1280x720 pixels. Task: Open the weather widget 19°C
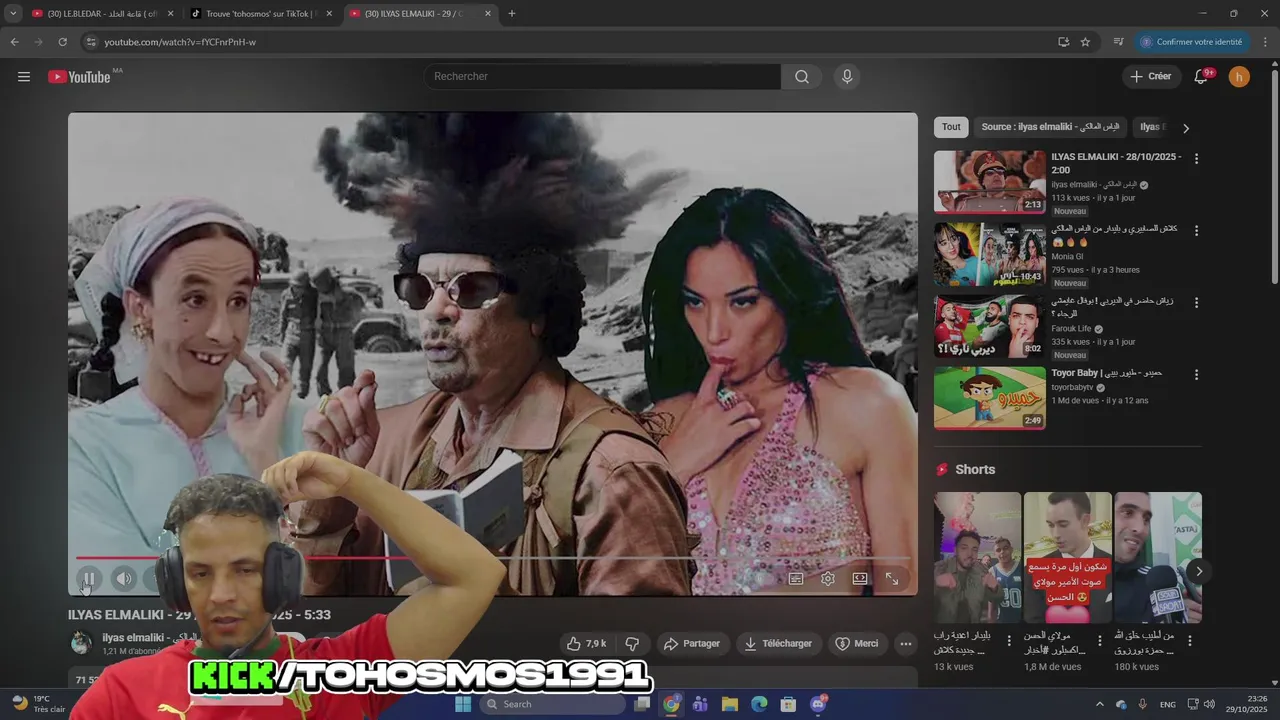coord(38,704)
